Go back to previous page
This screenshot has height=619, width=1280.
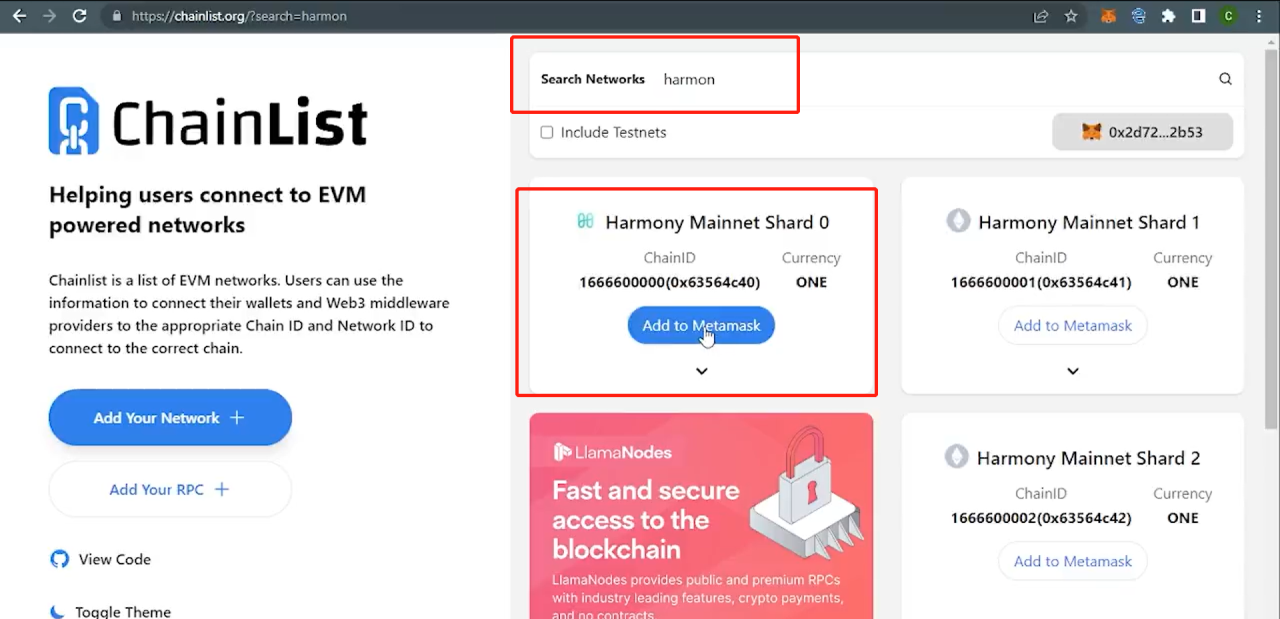pyautogui.click(x=19, y=16)
